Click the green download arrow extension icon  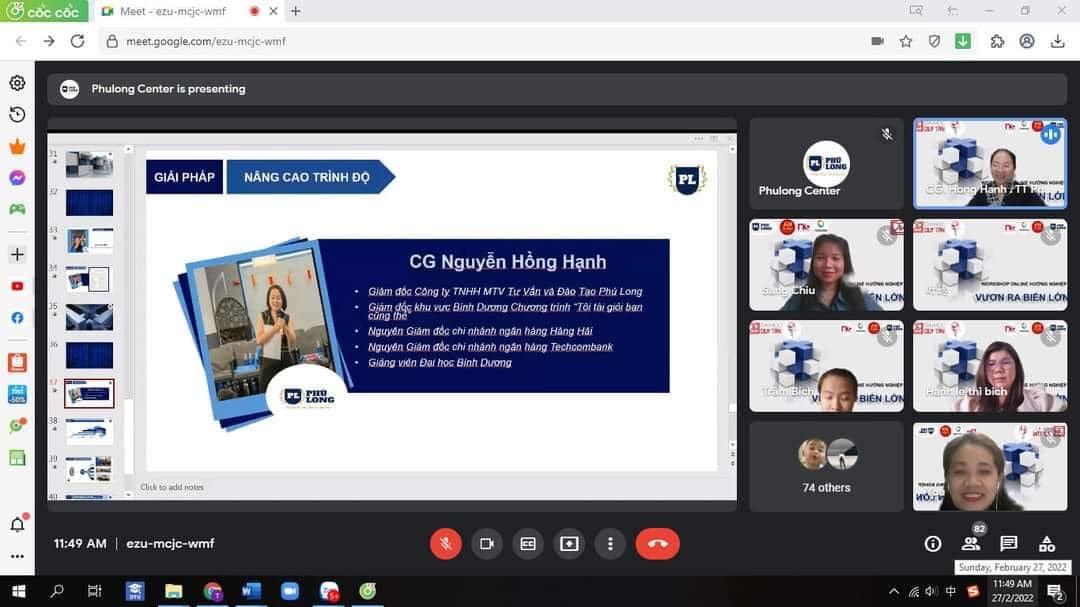963,41
